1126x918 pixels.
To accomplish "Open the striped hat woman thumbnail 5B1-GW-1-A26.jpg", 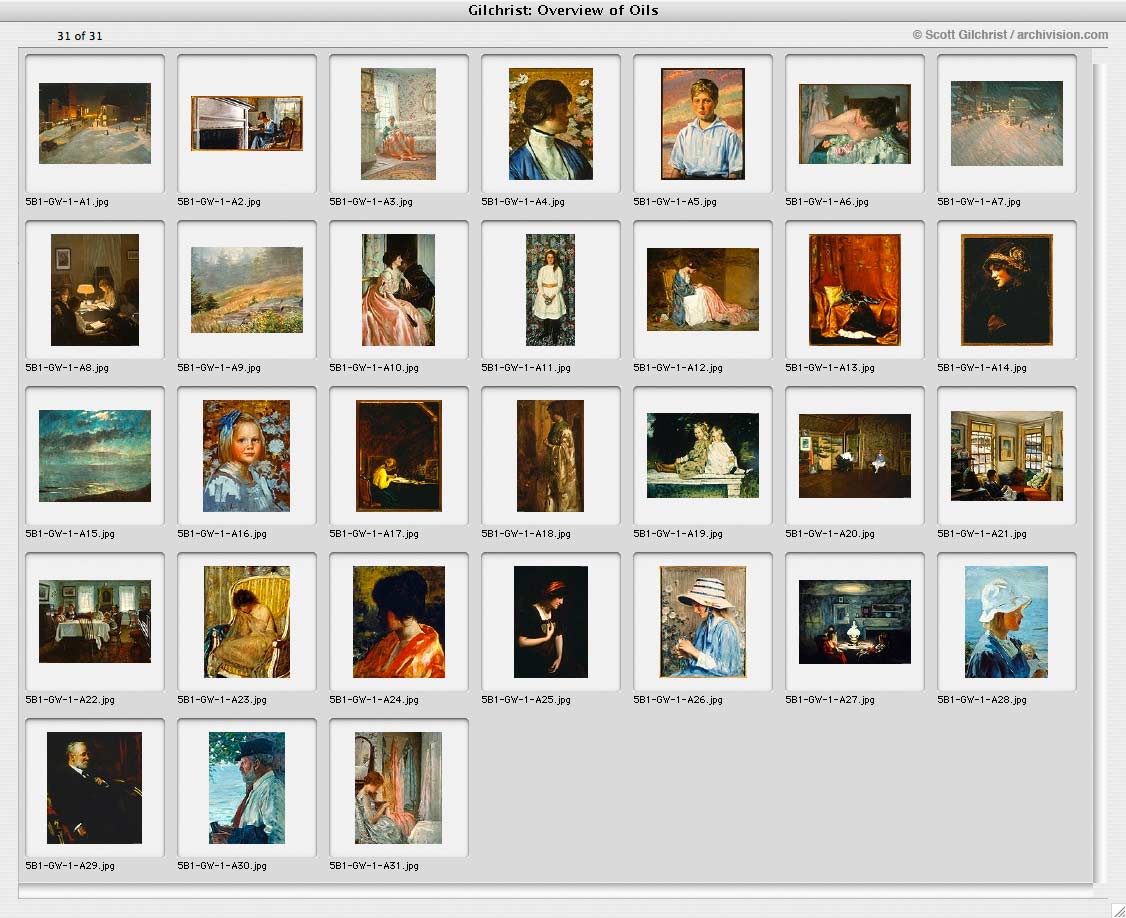I will pyautogui.click(x=703, y=621).
